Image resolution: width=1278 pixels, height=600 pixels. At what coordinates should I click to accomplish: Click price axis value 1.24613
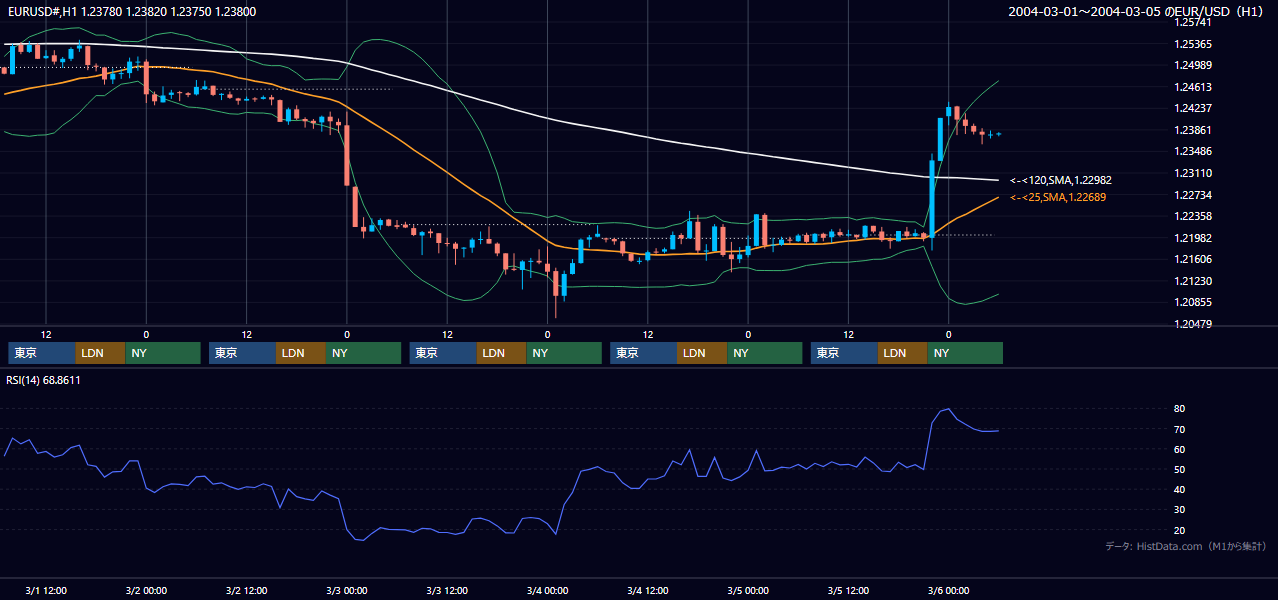pos(1192,87)
